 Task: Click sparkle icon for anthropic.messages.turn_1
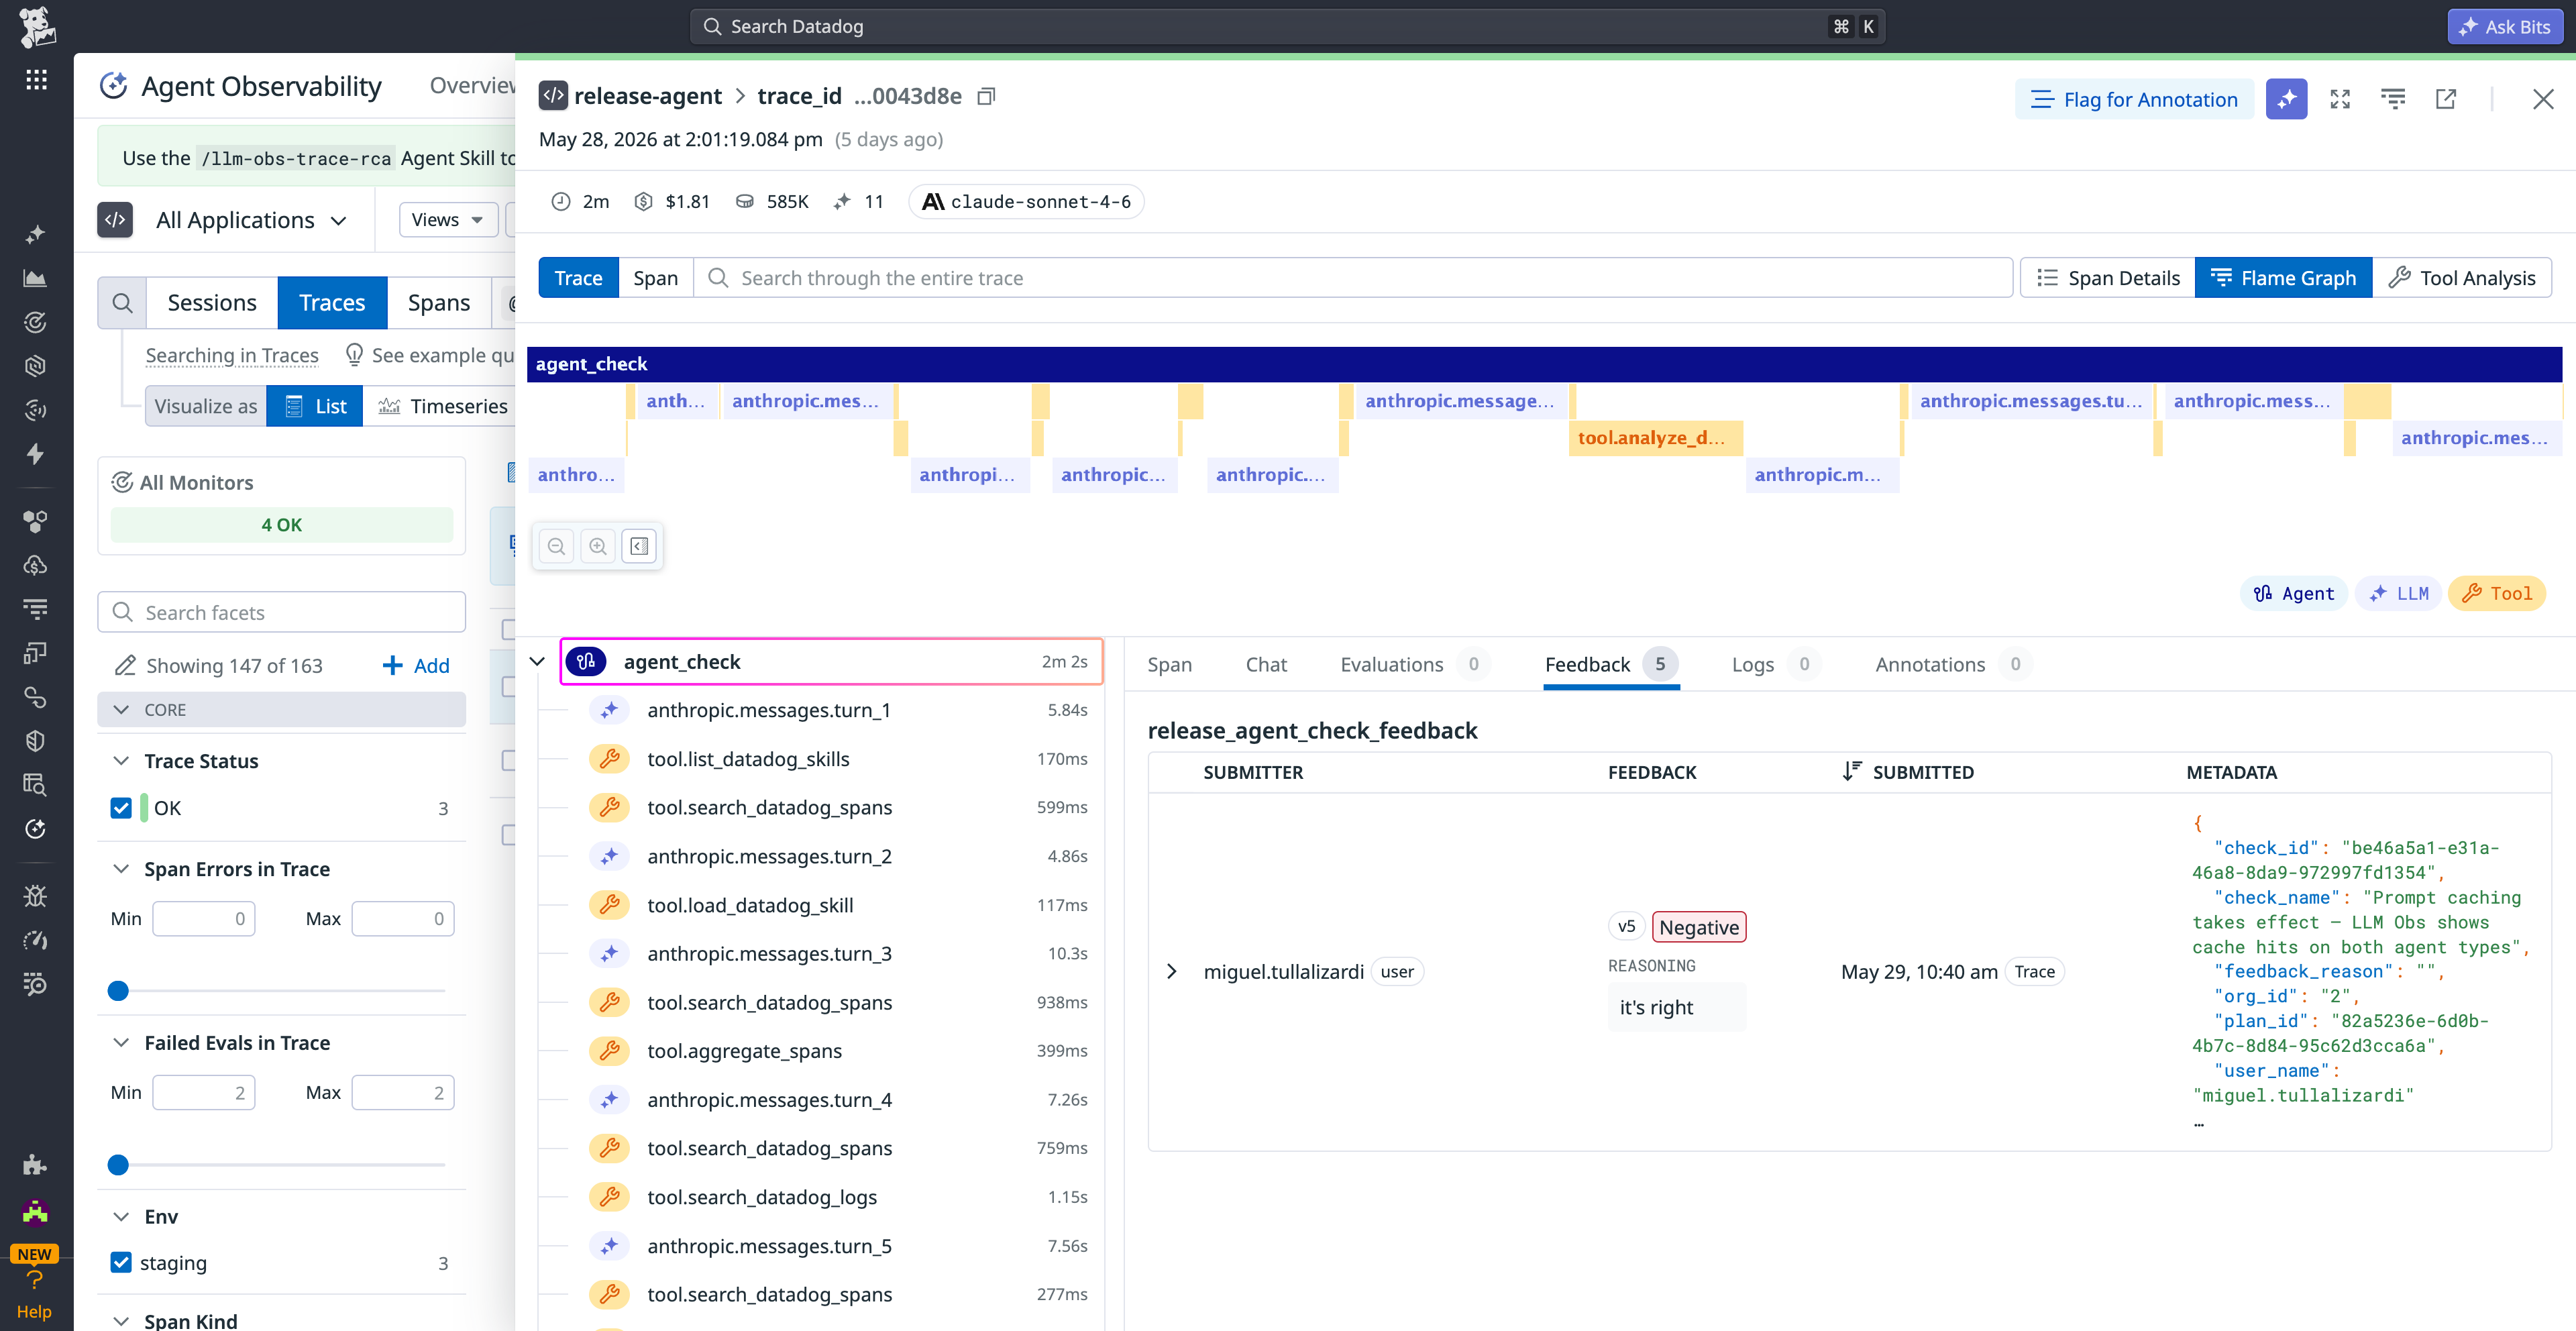(x=609, y=710)
